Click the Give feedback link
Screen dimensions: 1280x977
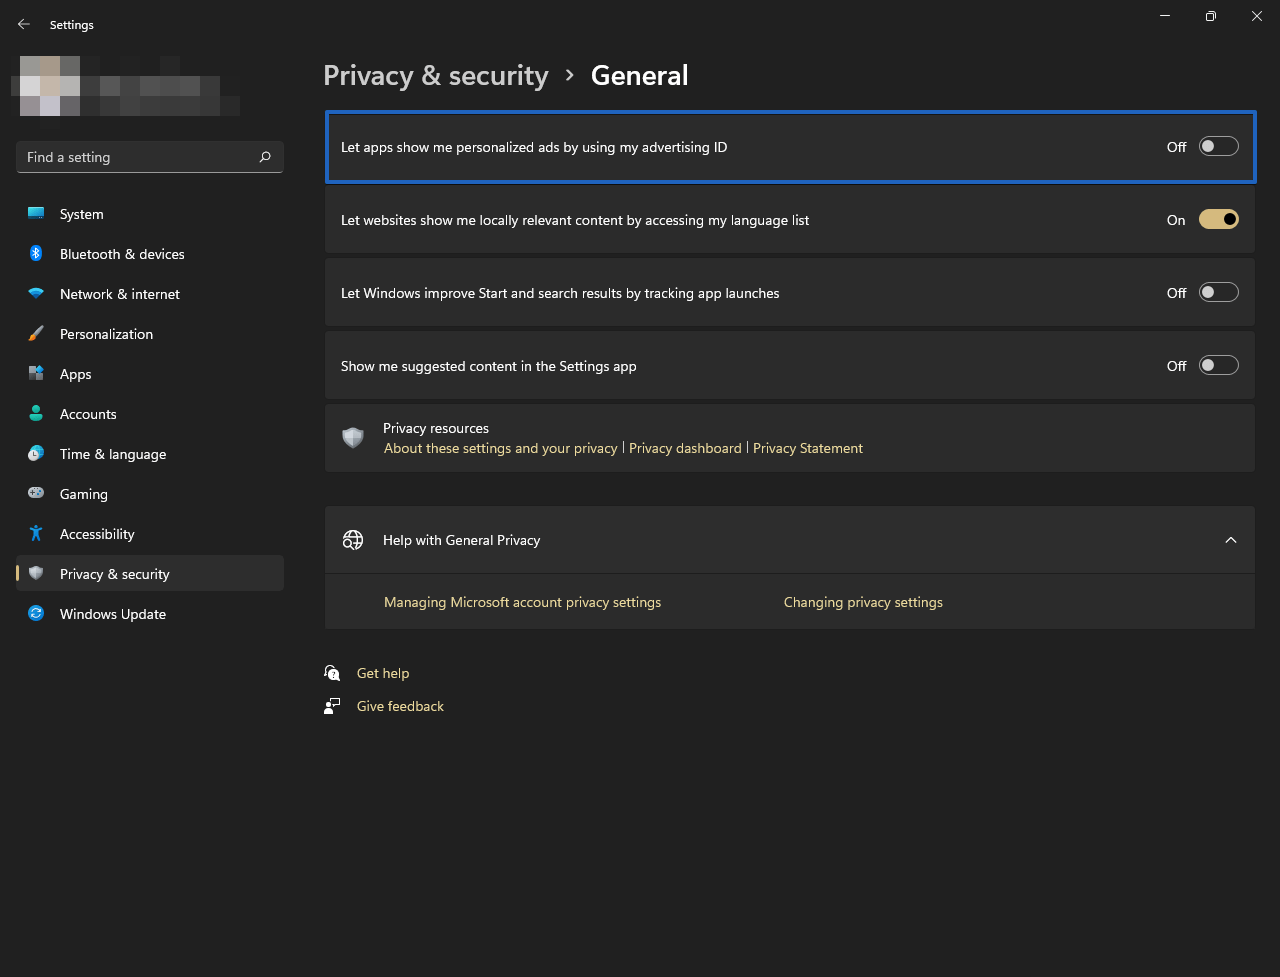[x=400, y=706]
